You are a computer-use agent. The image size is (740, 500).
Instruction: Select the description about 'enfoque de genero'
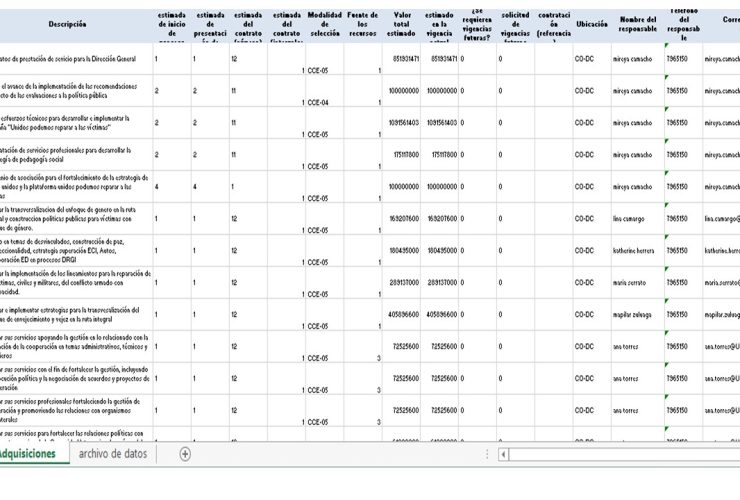pyautogui.click(x=76, y=219)
